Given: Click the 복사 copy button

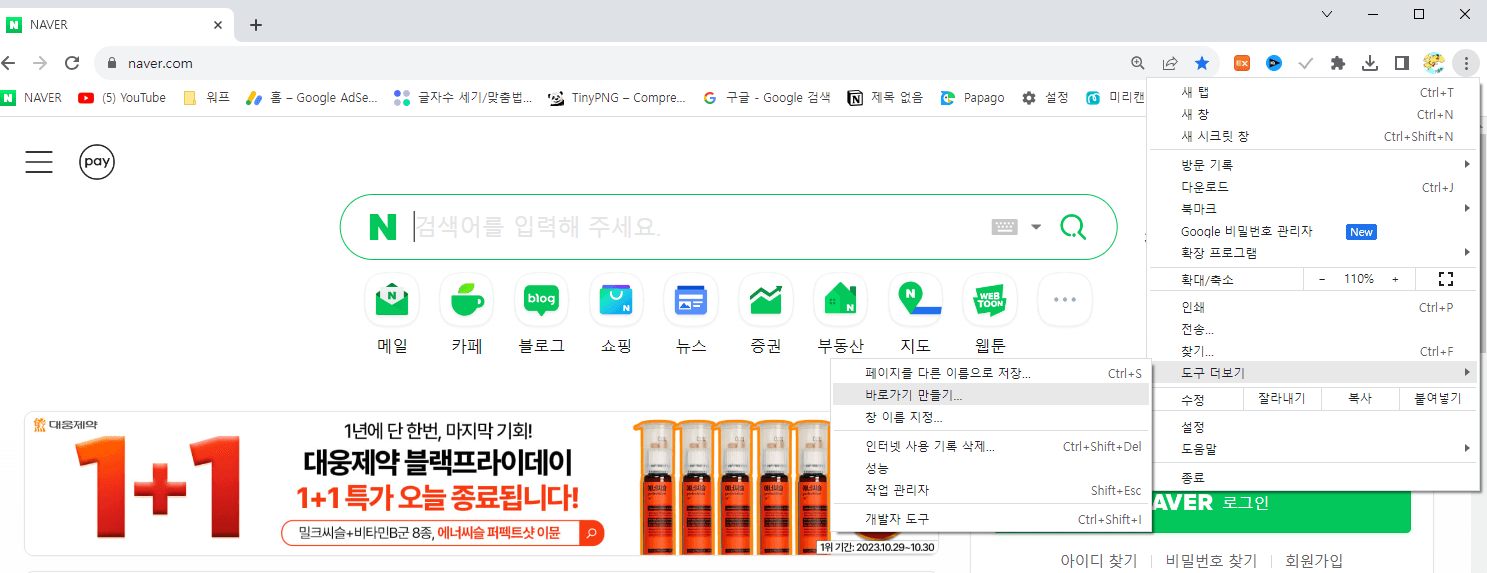Looking at the screenshot, I should click(1359, 399).
